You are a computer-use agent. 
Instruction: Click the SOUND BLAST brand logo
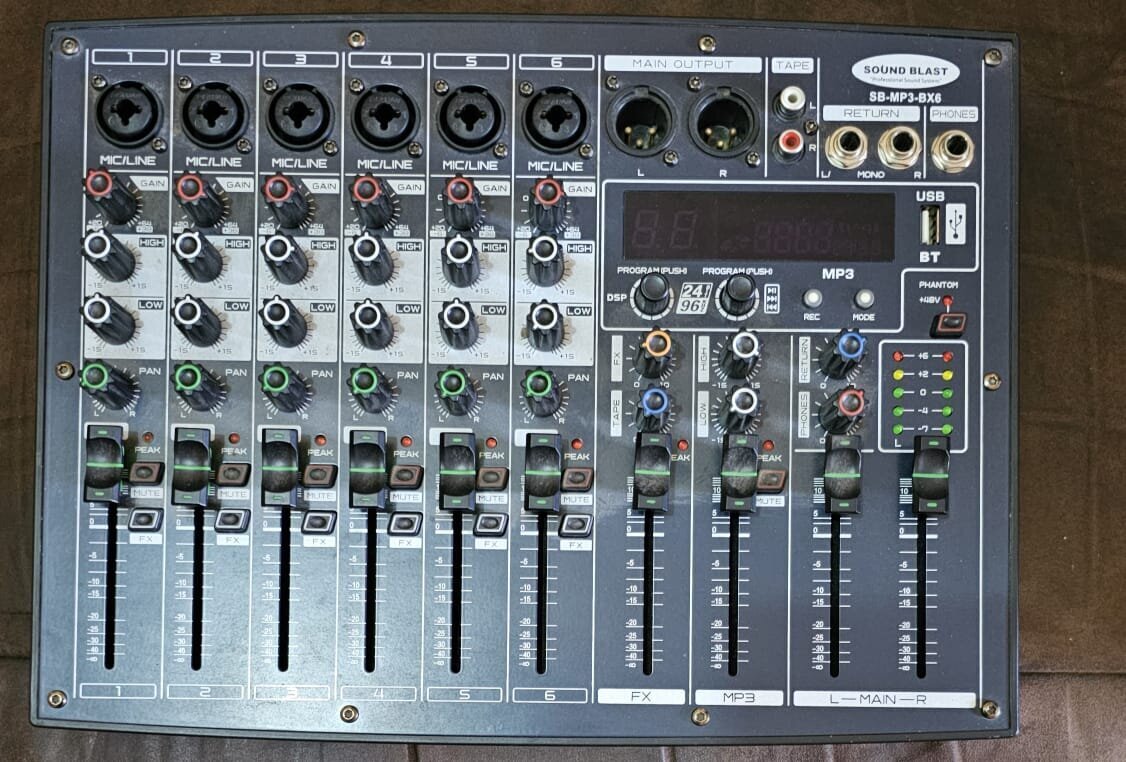coord(906,73)
